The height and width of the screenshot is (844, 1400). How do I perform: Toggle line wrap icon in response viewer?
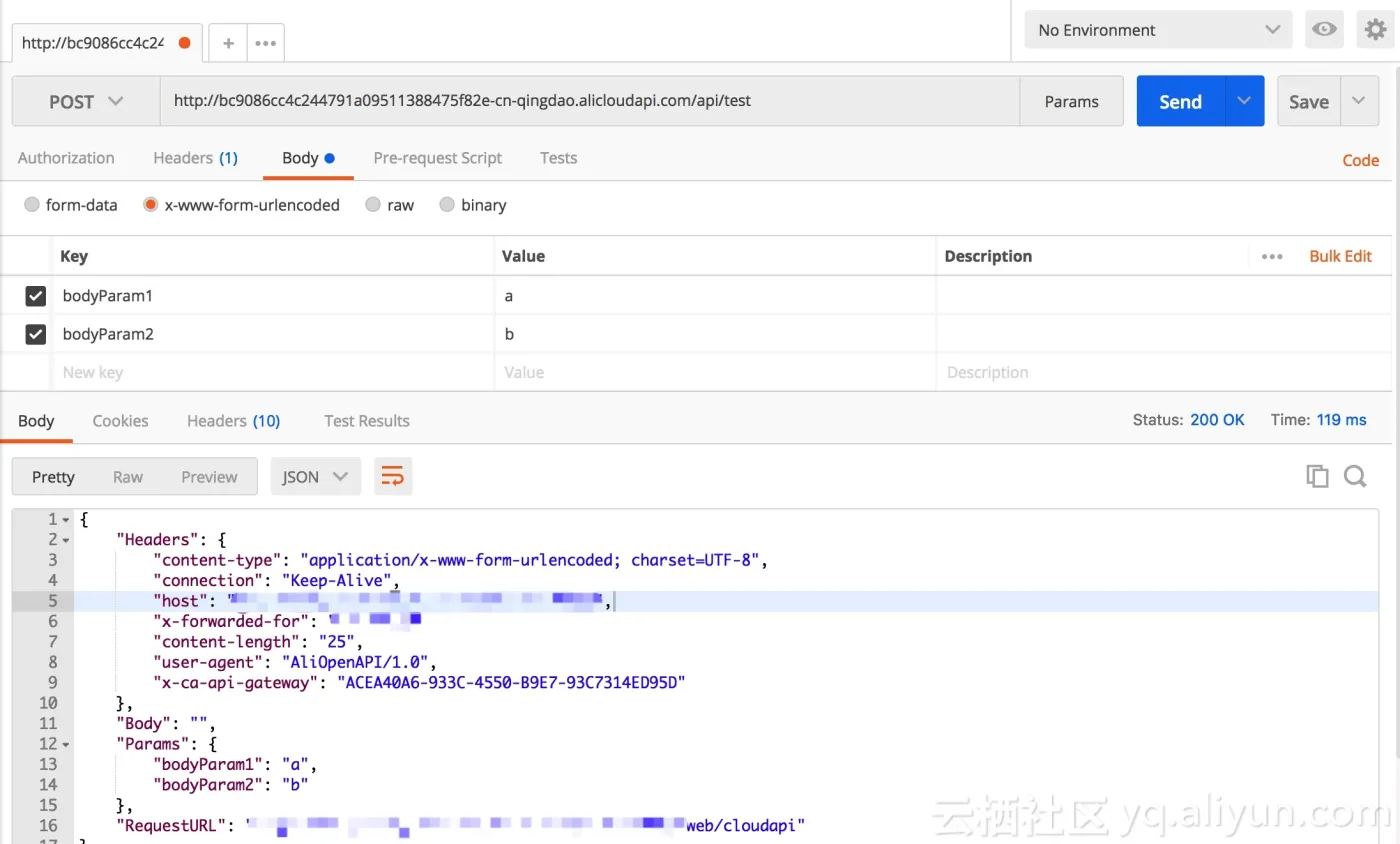click(393, 477)
